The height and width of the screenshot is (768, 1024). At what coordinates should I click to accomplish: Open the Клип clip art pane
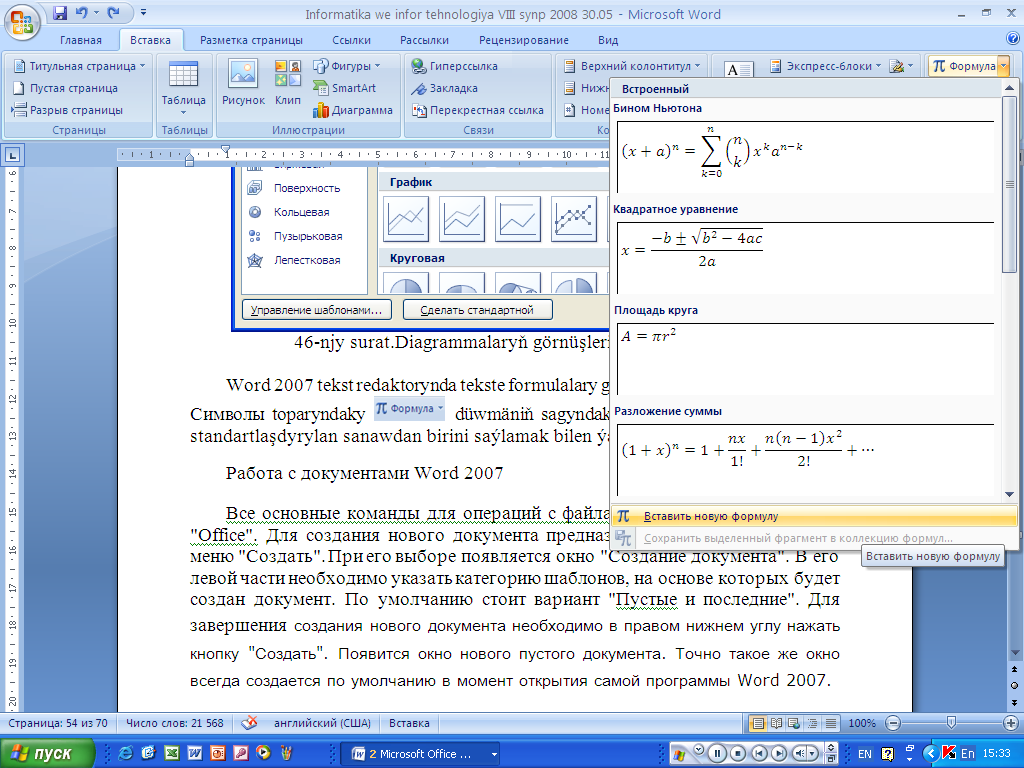point(287,82)
